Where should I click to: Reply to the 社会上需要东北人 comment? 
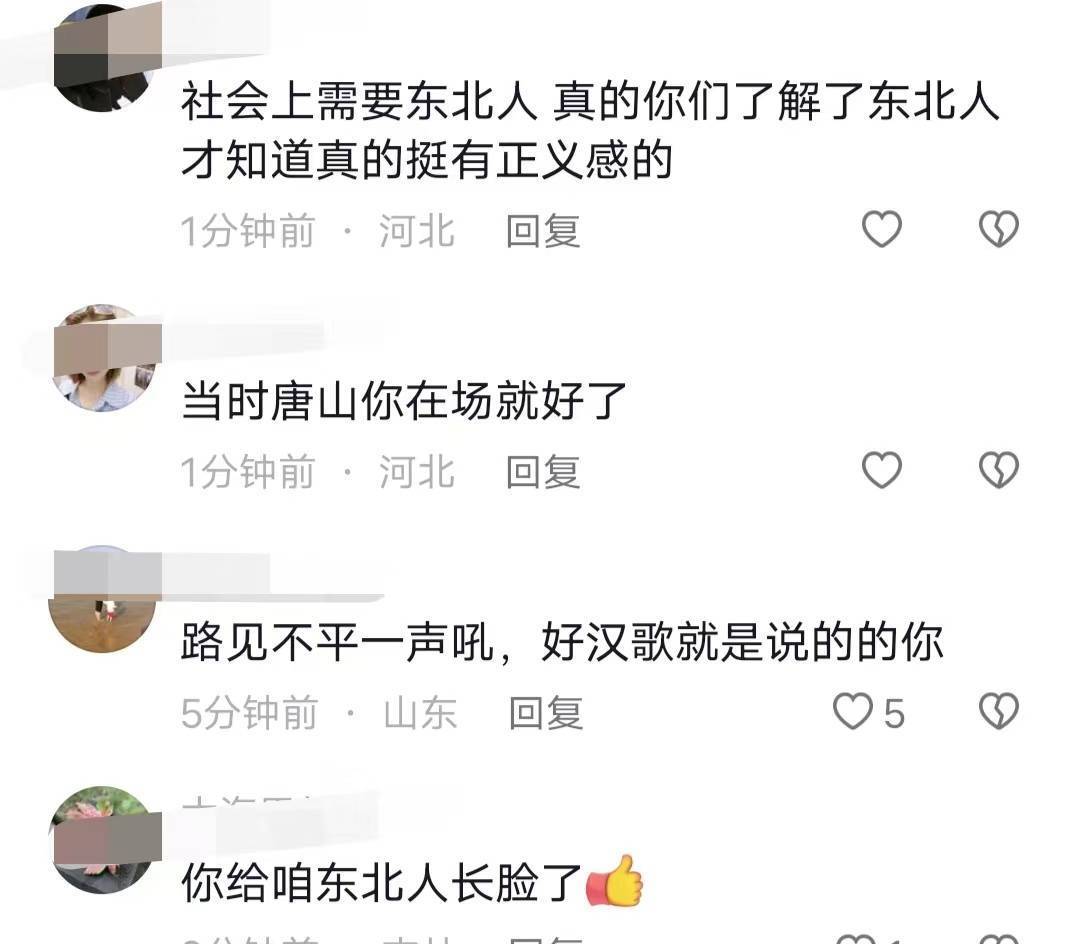coord(543,231)
